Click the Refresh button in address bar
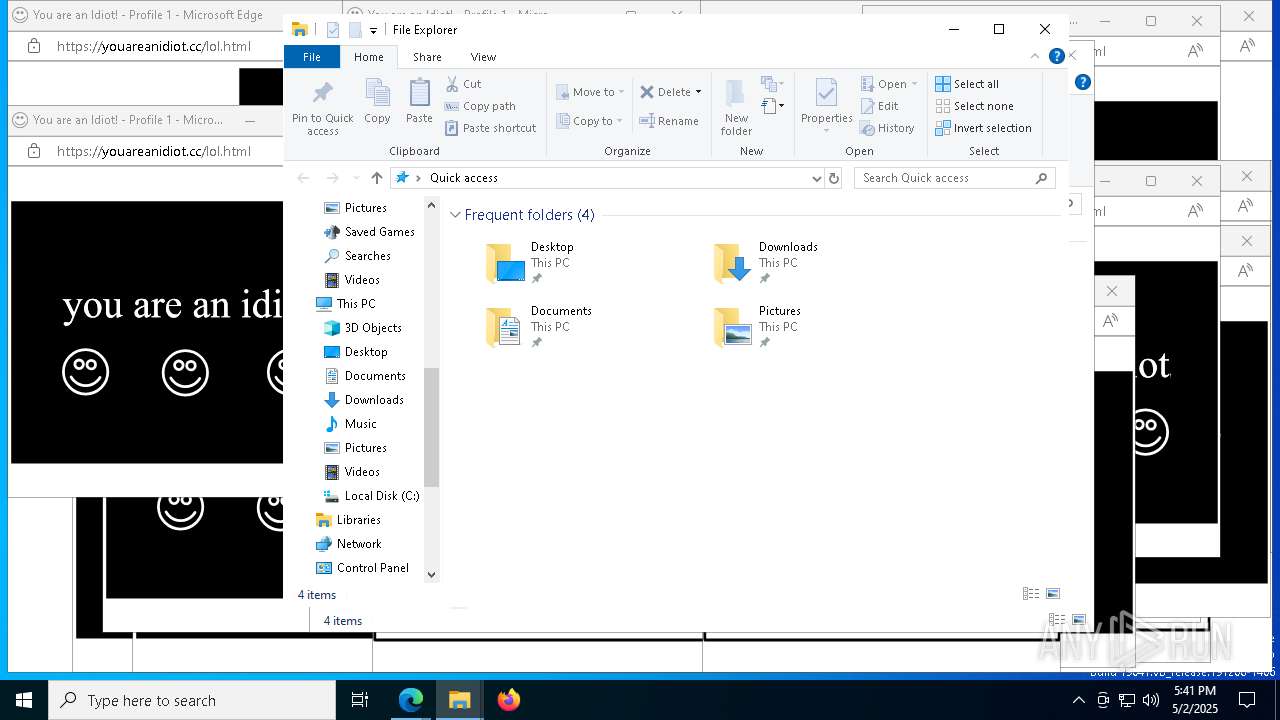 pyautogui.click(x=834, y=178)
